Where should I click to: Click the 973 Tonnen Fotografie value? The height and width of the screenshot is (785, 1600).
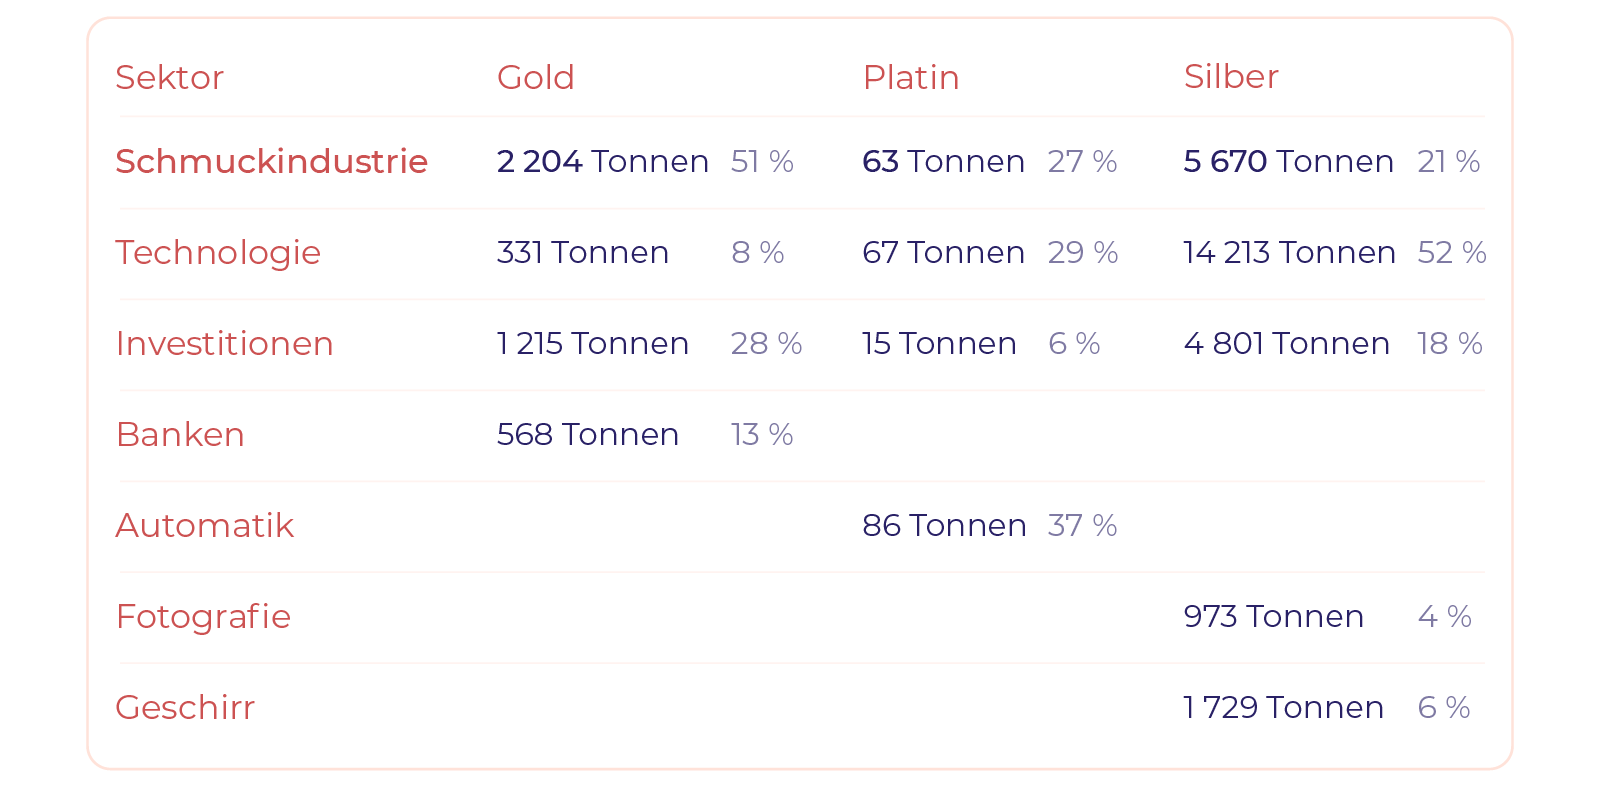[x=1273, y=616]
